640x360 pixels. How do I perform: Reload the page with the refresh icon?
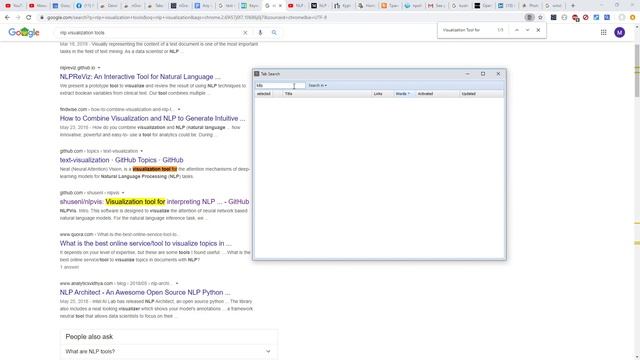29,18
